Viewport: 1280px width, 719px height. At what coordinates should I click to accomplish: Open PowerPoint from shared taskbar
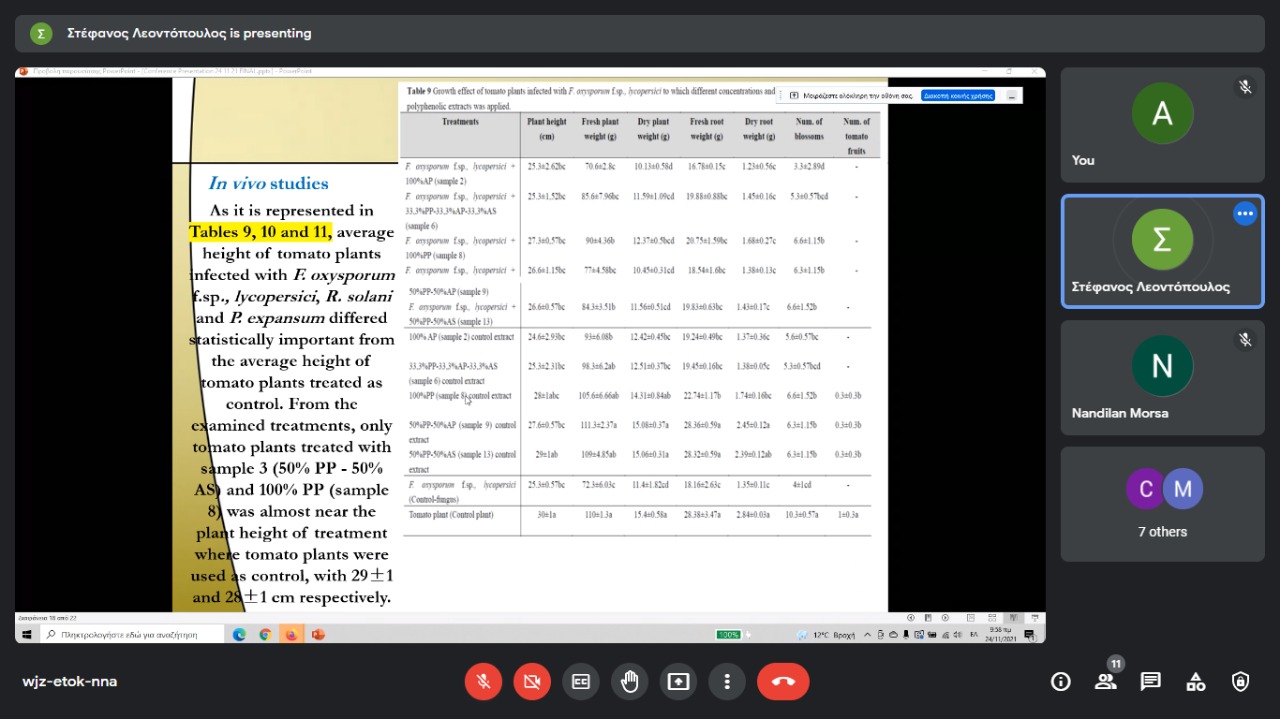[x=318, y=634]
